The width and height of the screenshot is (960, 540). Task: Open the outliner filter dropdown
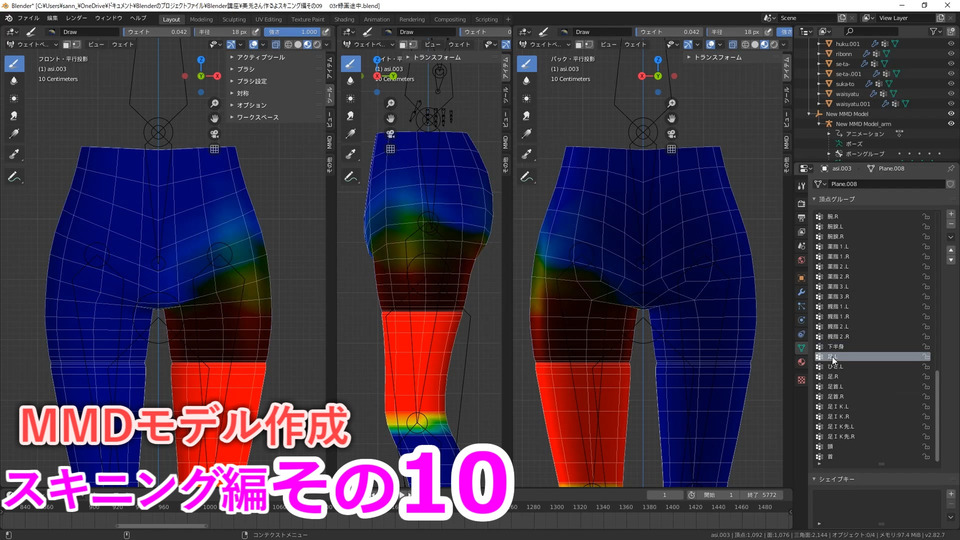click(936, 31)
